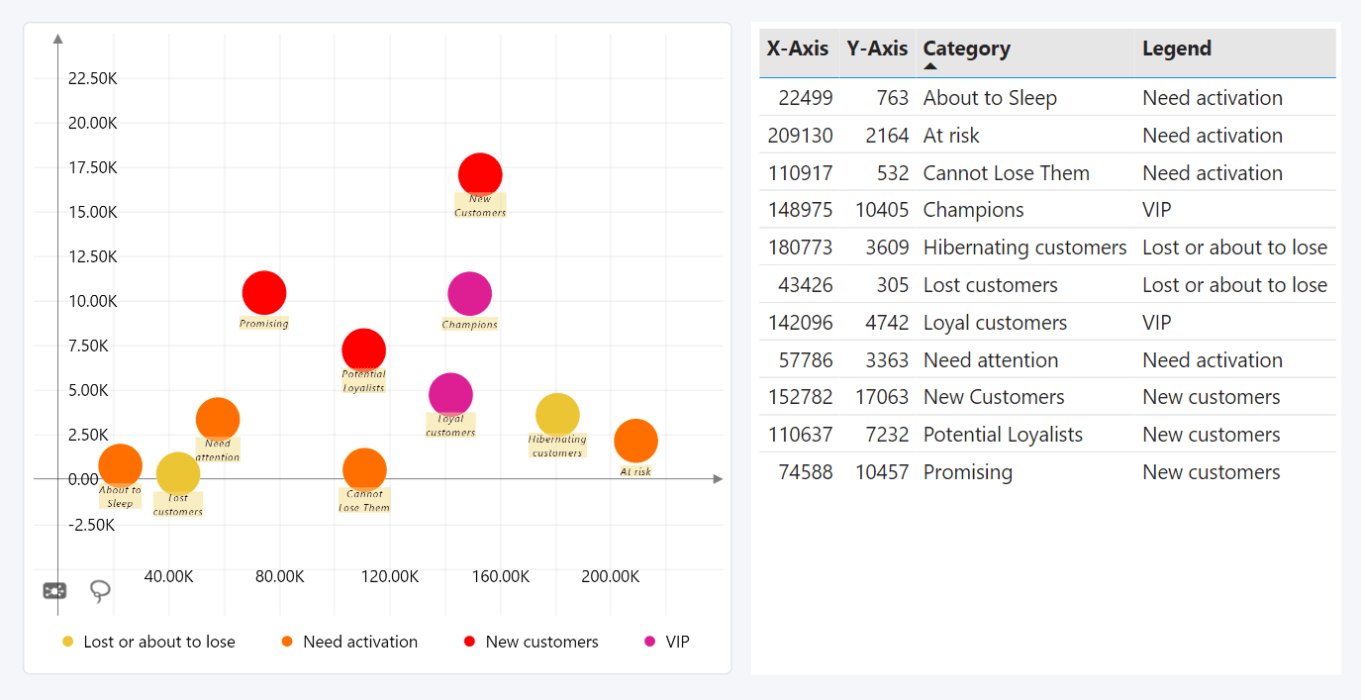The height and width of the screenshot is (700, 1361).
Task: Select the Champions pink bubble
Action: [x=469, y=293]
